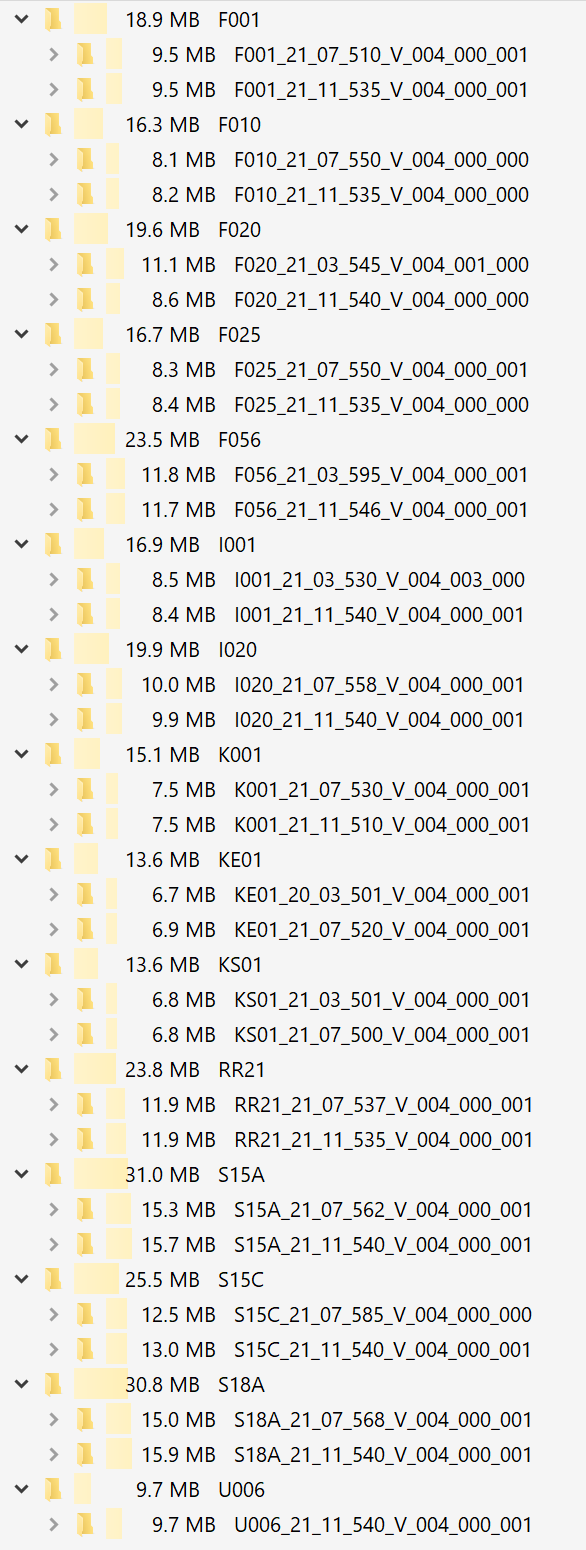This screenshot has width=586, height=1550.
Task: Select the RR21 folder name
Action: click(242, 1070)
